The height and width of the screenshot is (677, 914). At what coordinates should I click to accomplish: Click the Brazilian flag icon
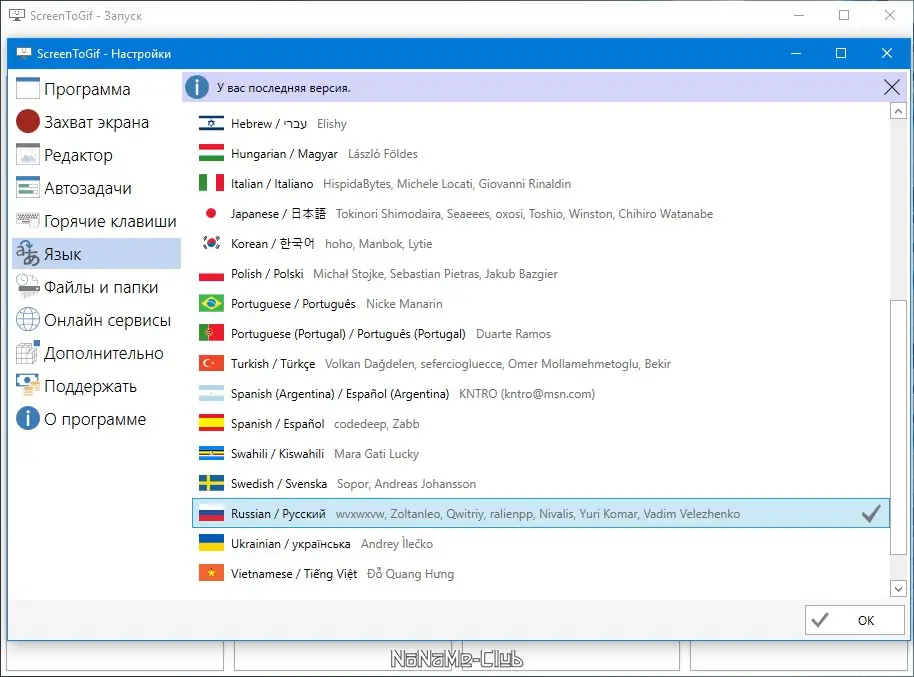click(x=211, y=303)
